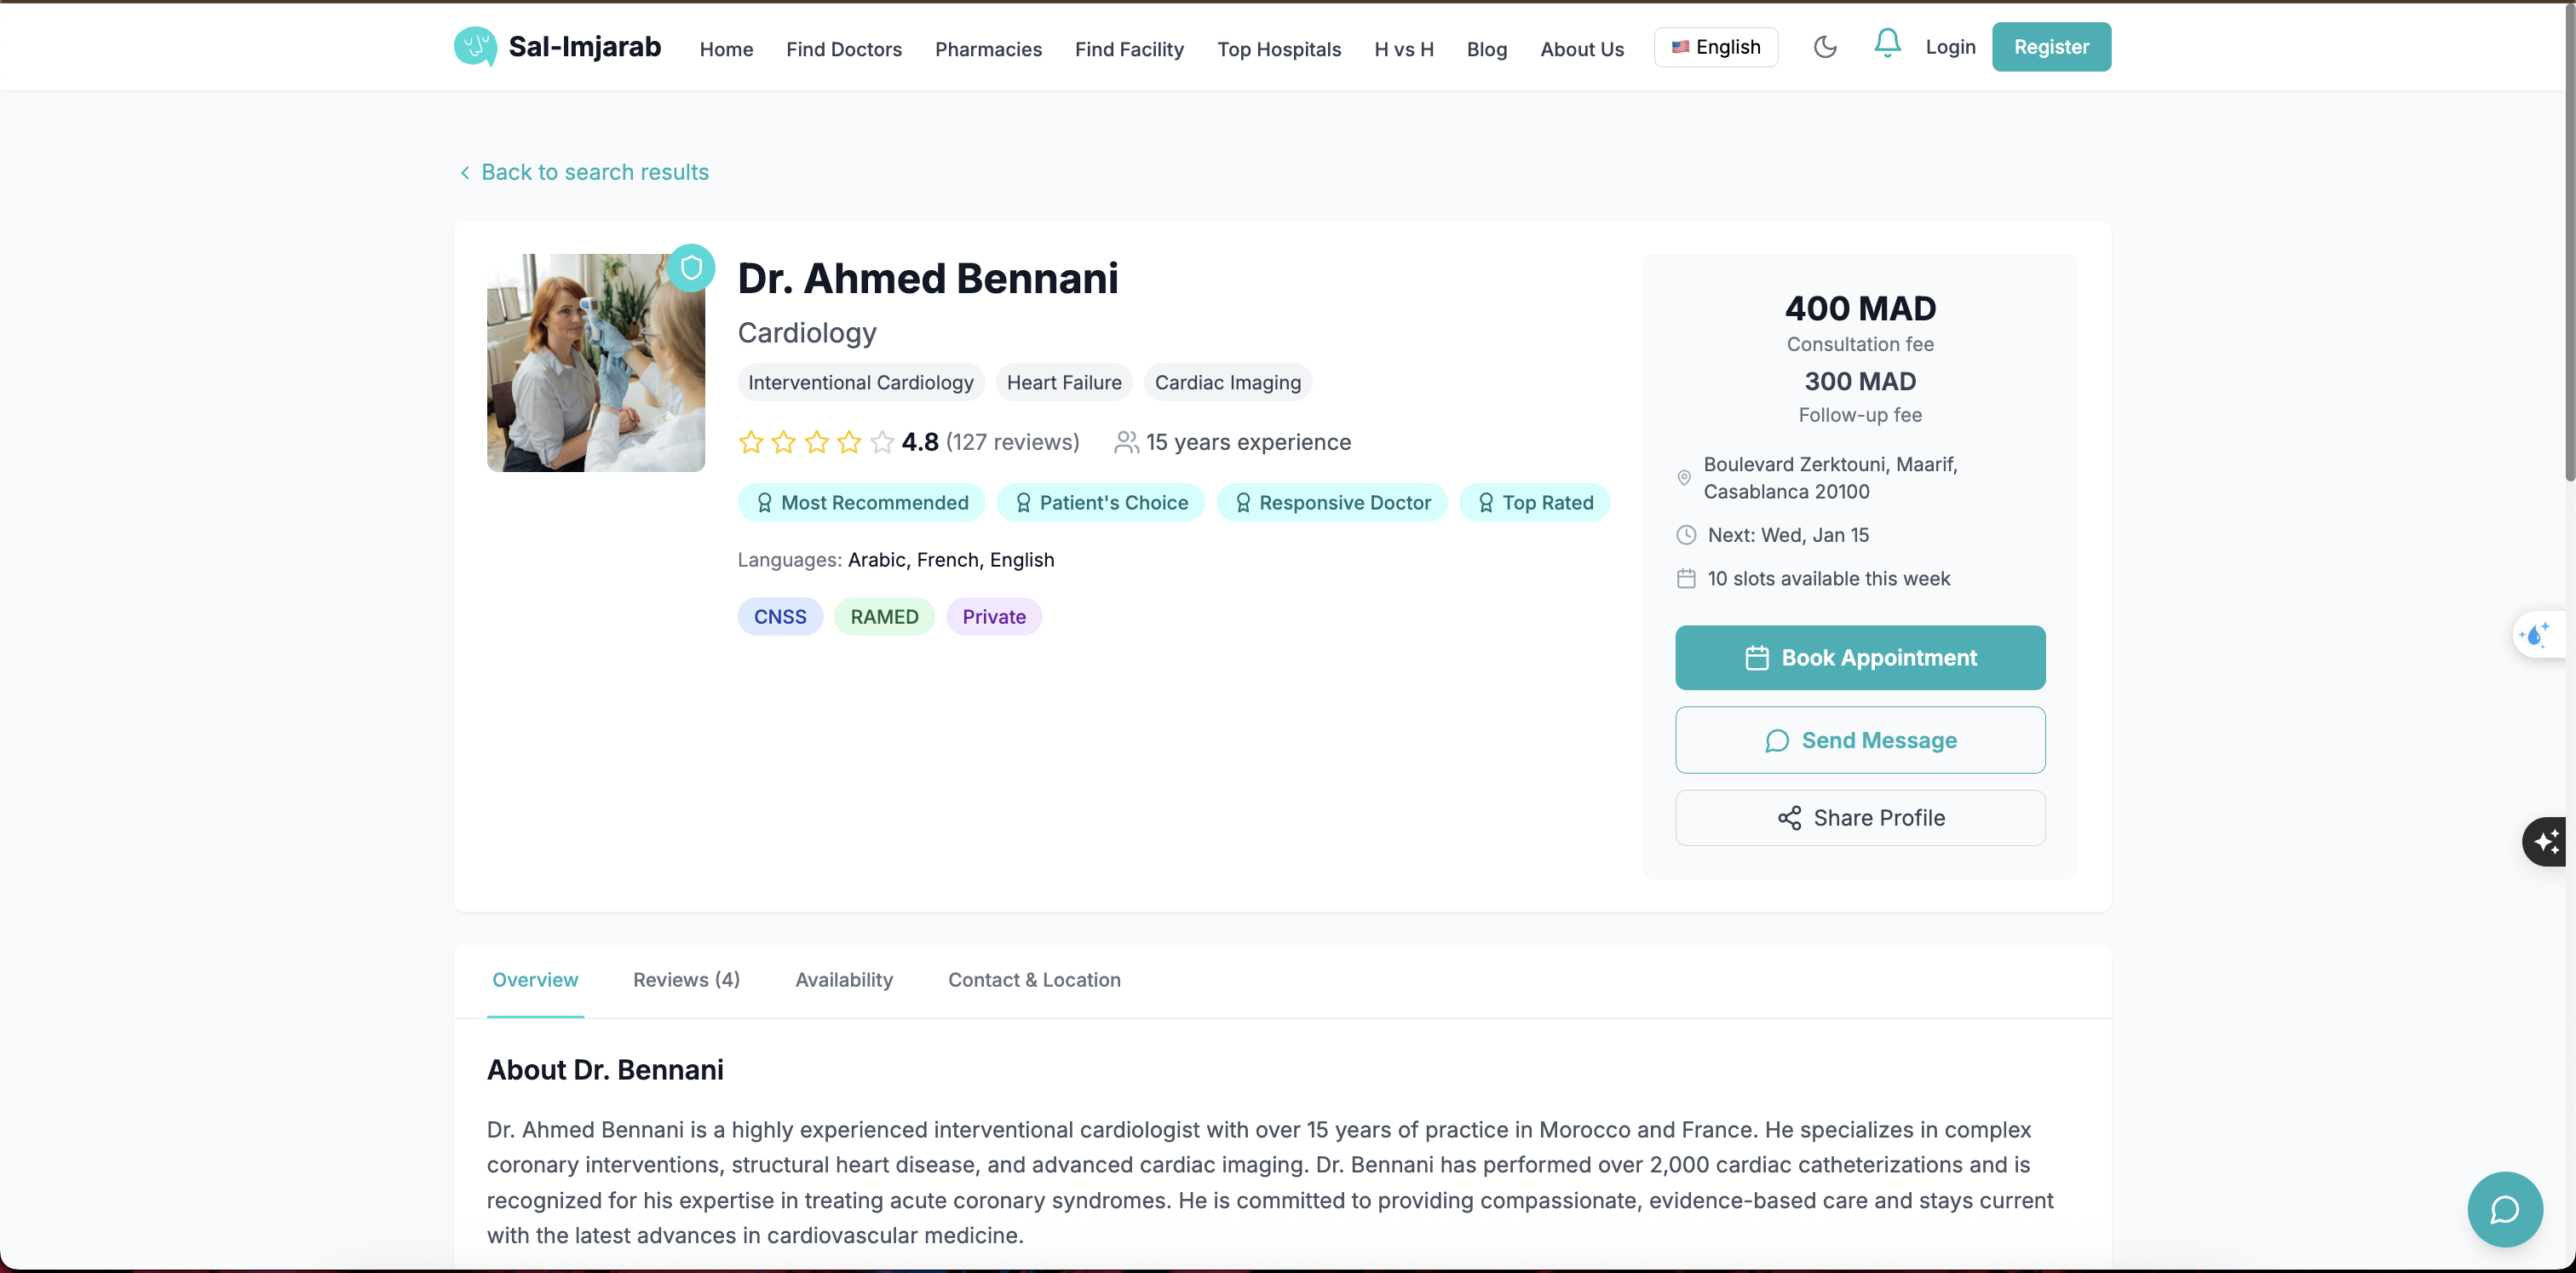The image size is (2576, 1273).
Task: Click the Sal-Imjarab logo icon
Action: (x=475, y=47)
